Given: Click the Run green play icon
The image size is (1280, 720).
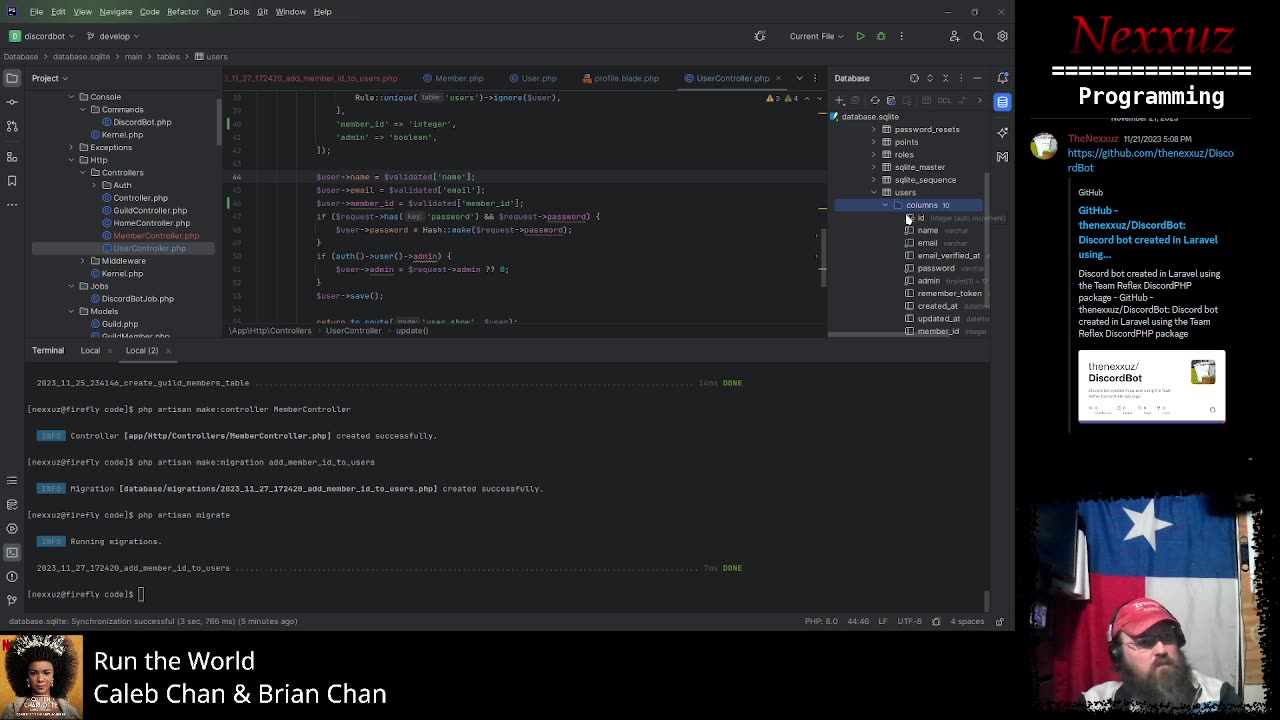Looking at the screenshot, I should (x=860, y=36).
